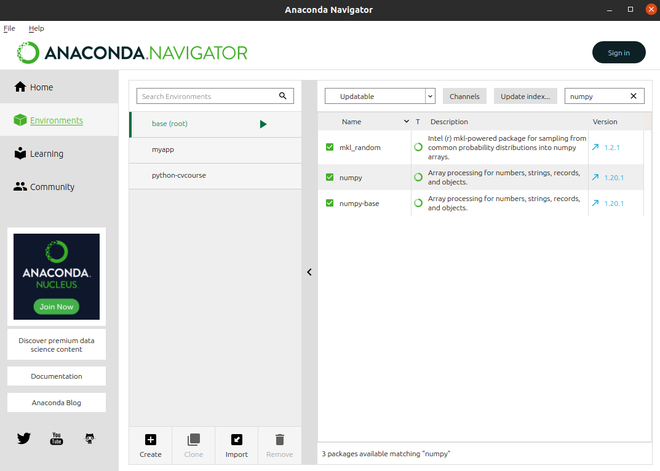Viewport: 660px width, 471px height.
Task: Click the upgrade arrow in the numpy row
Action: 595,177
